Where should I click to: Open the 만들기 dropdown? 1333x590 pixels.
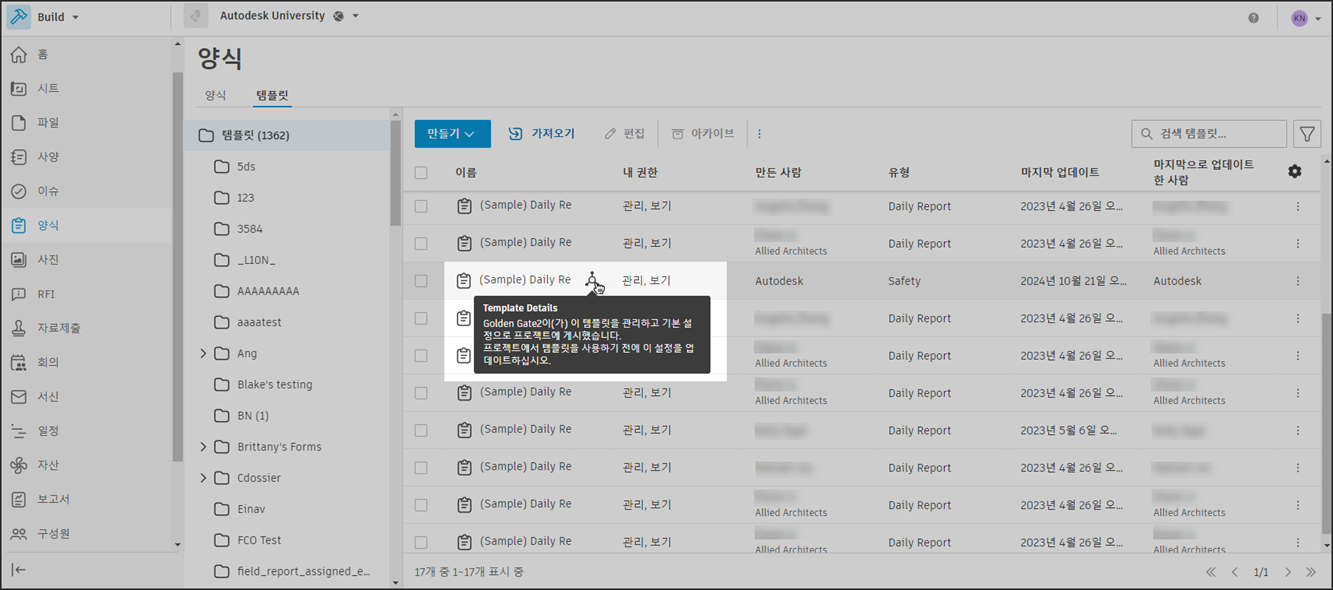point(452,133)
